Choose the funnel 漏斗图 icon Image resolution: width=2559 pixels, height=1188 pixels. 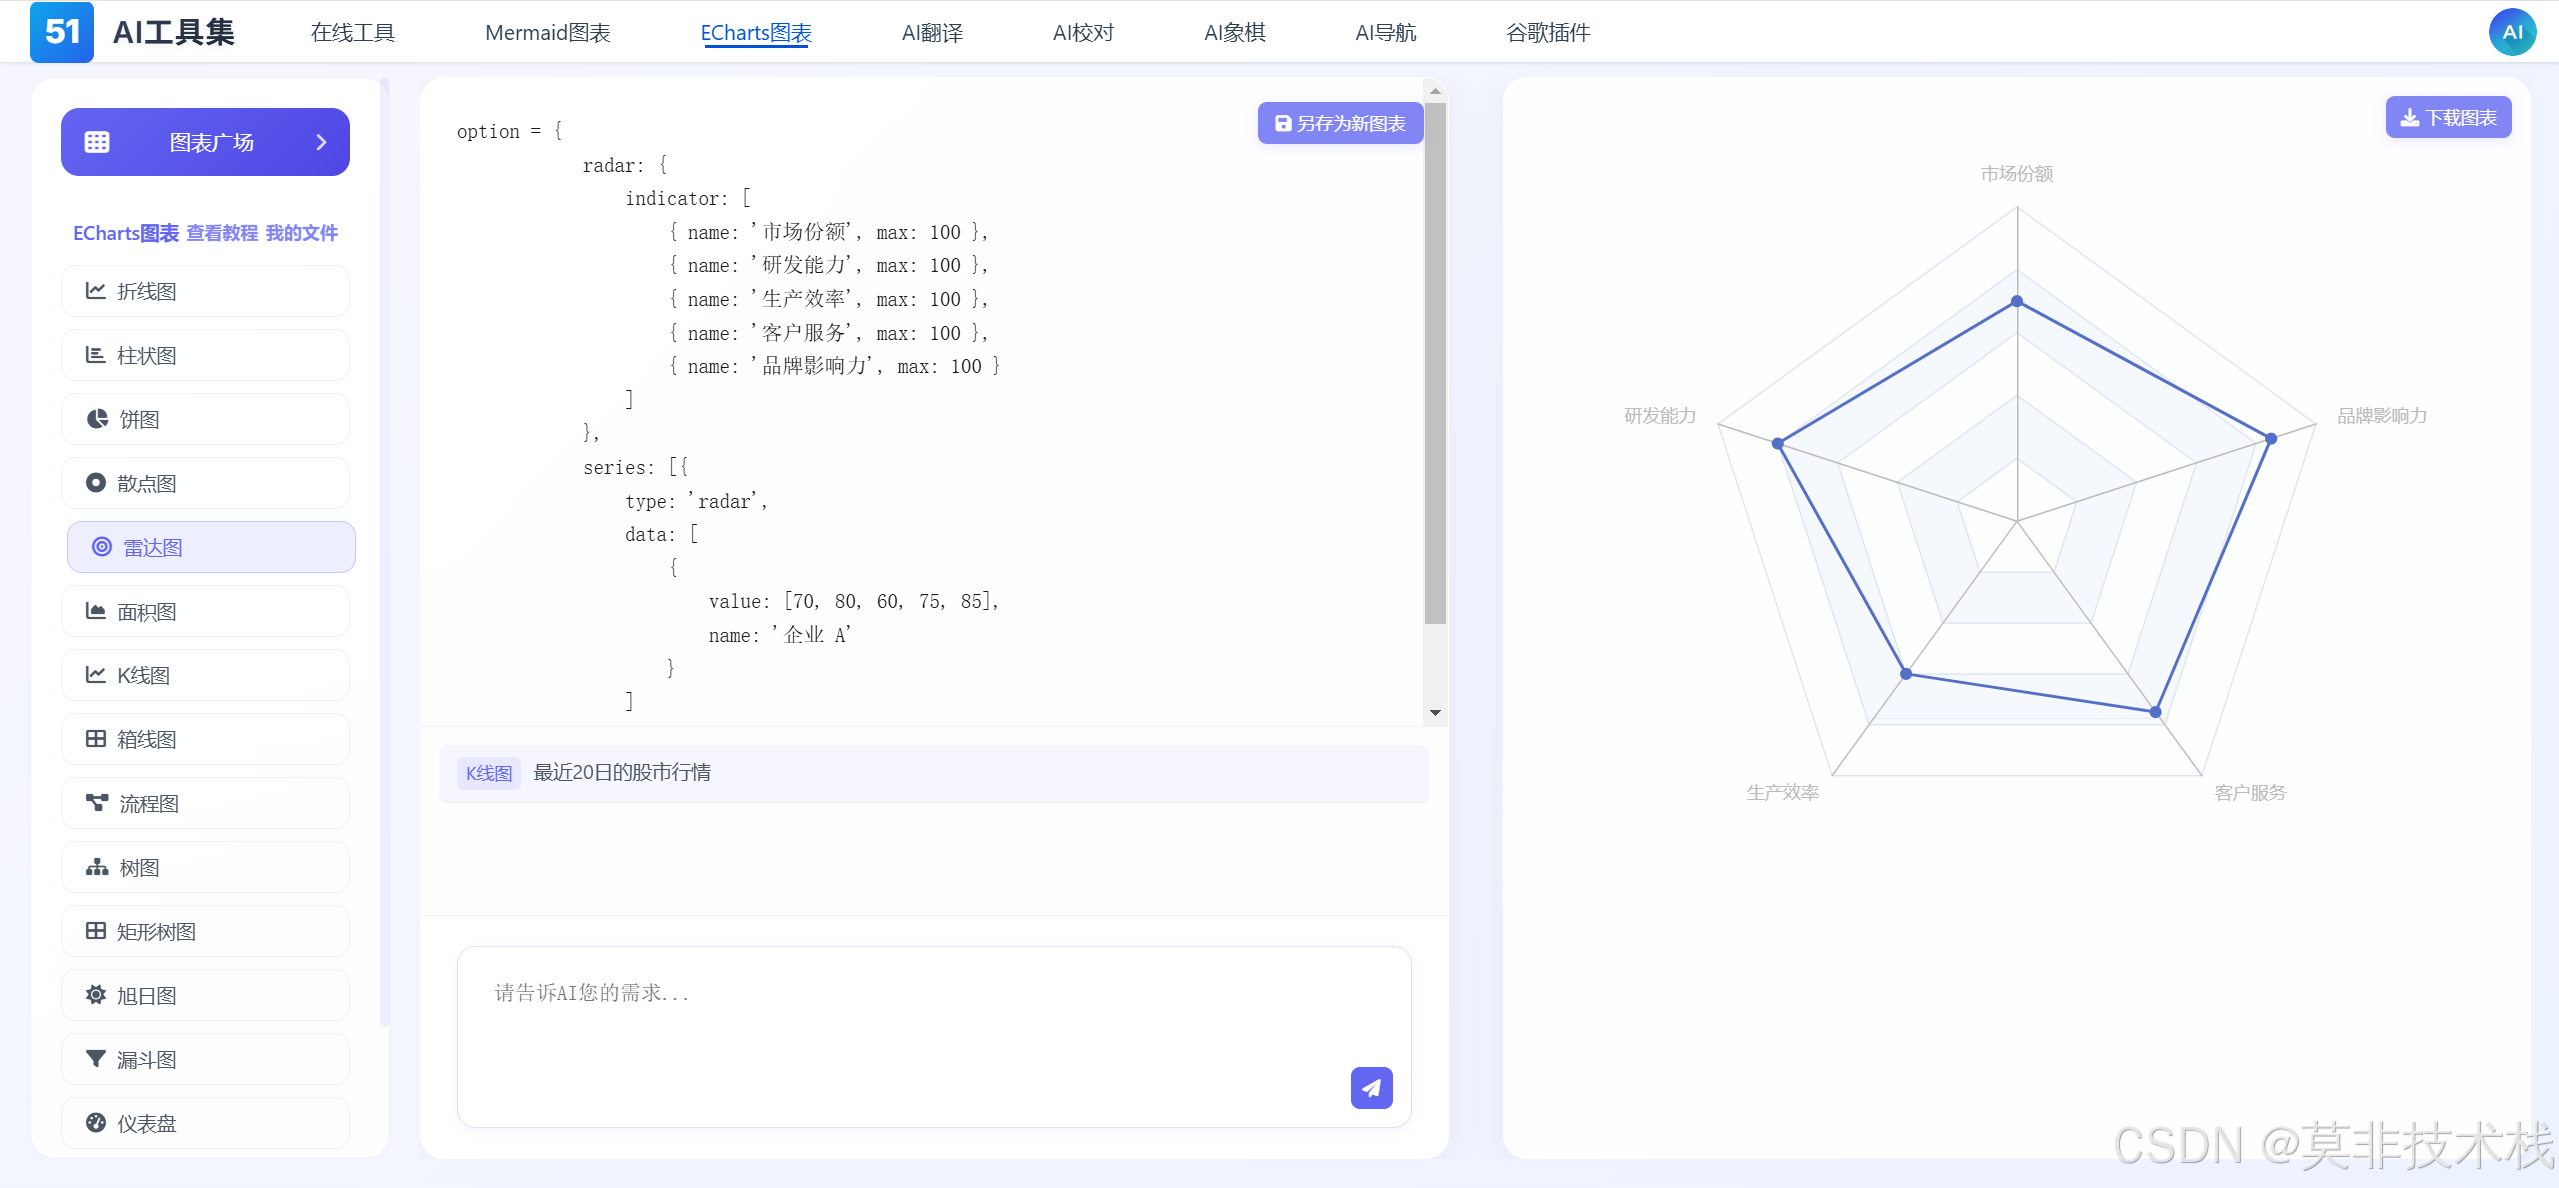[x=96, y=1059]
